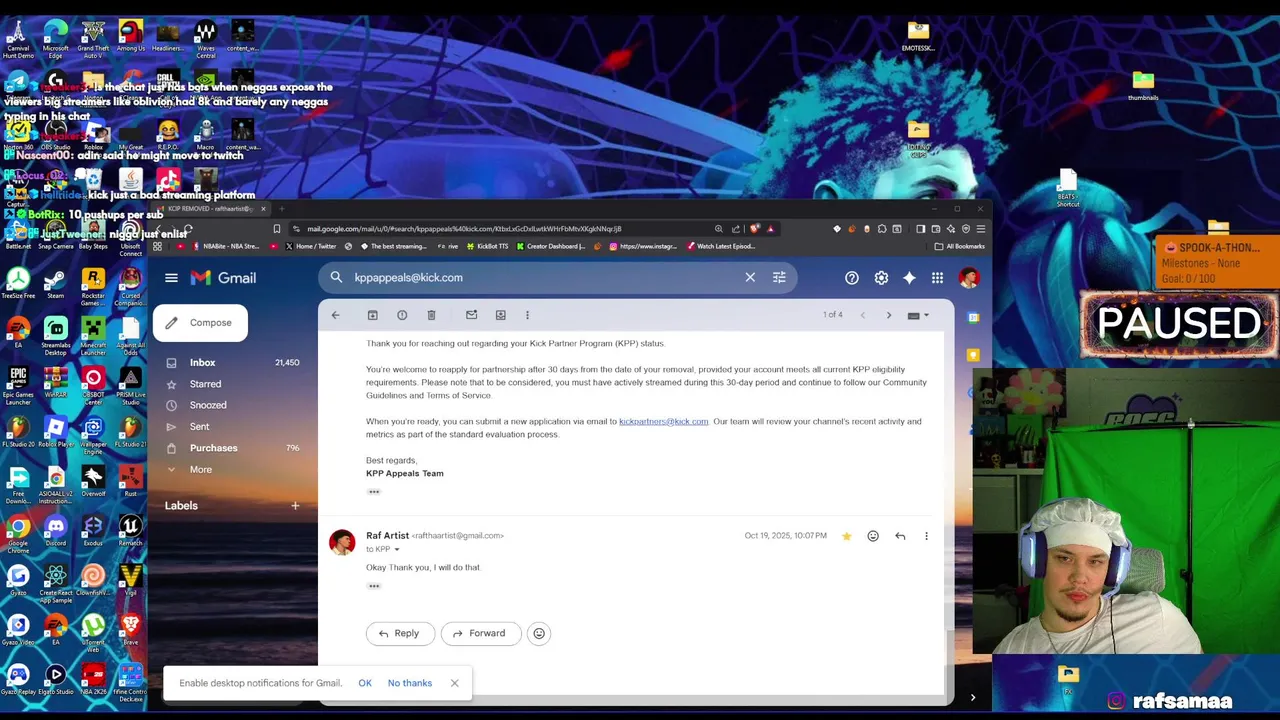
Task: Open All Bookmarks folder
Action: pyautogui.click(x=959, y=246)
